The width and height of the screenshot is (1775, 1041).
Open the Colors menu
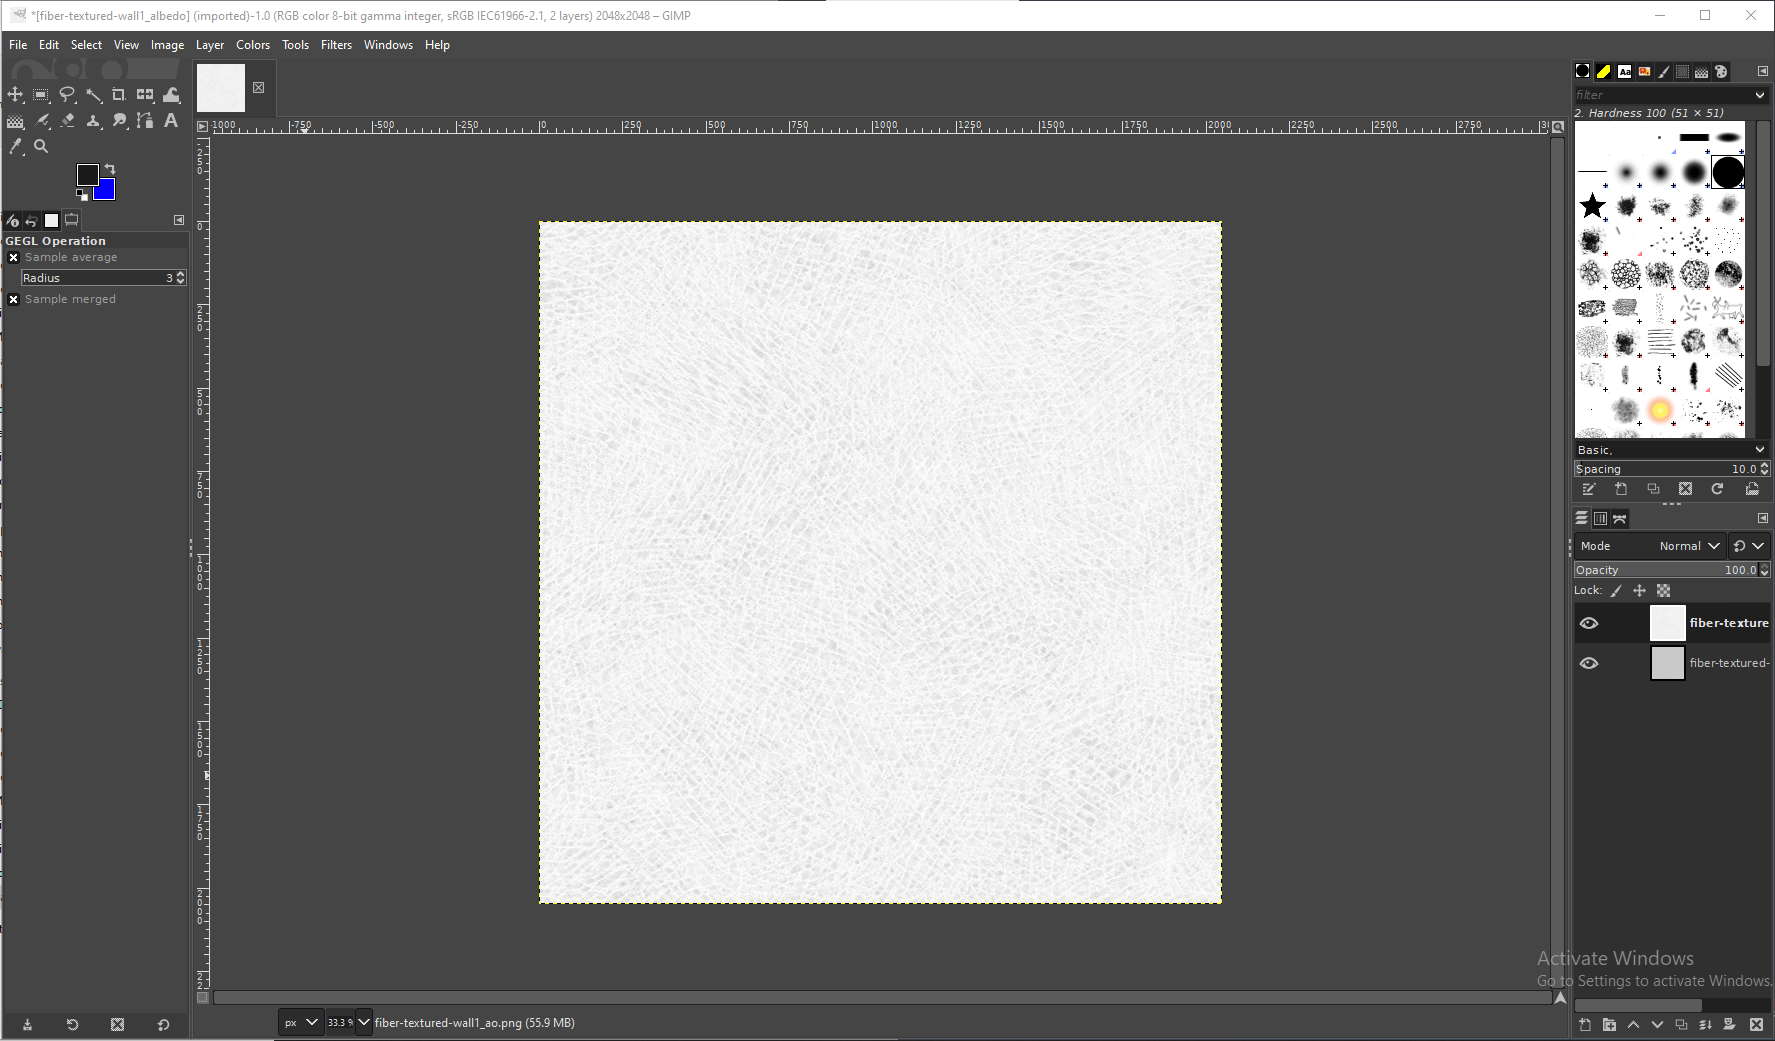coord(253,45)
